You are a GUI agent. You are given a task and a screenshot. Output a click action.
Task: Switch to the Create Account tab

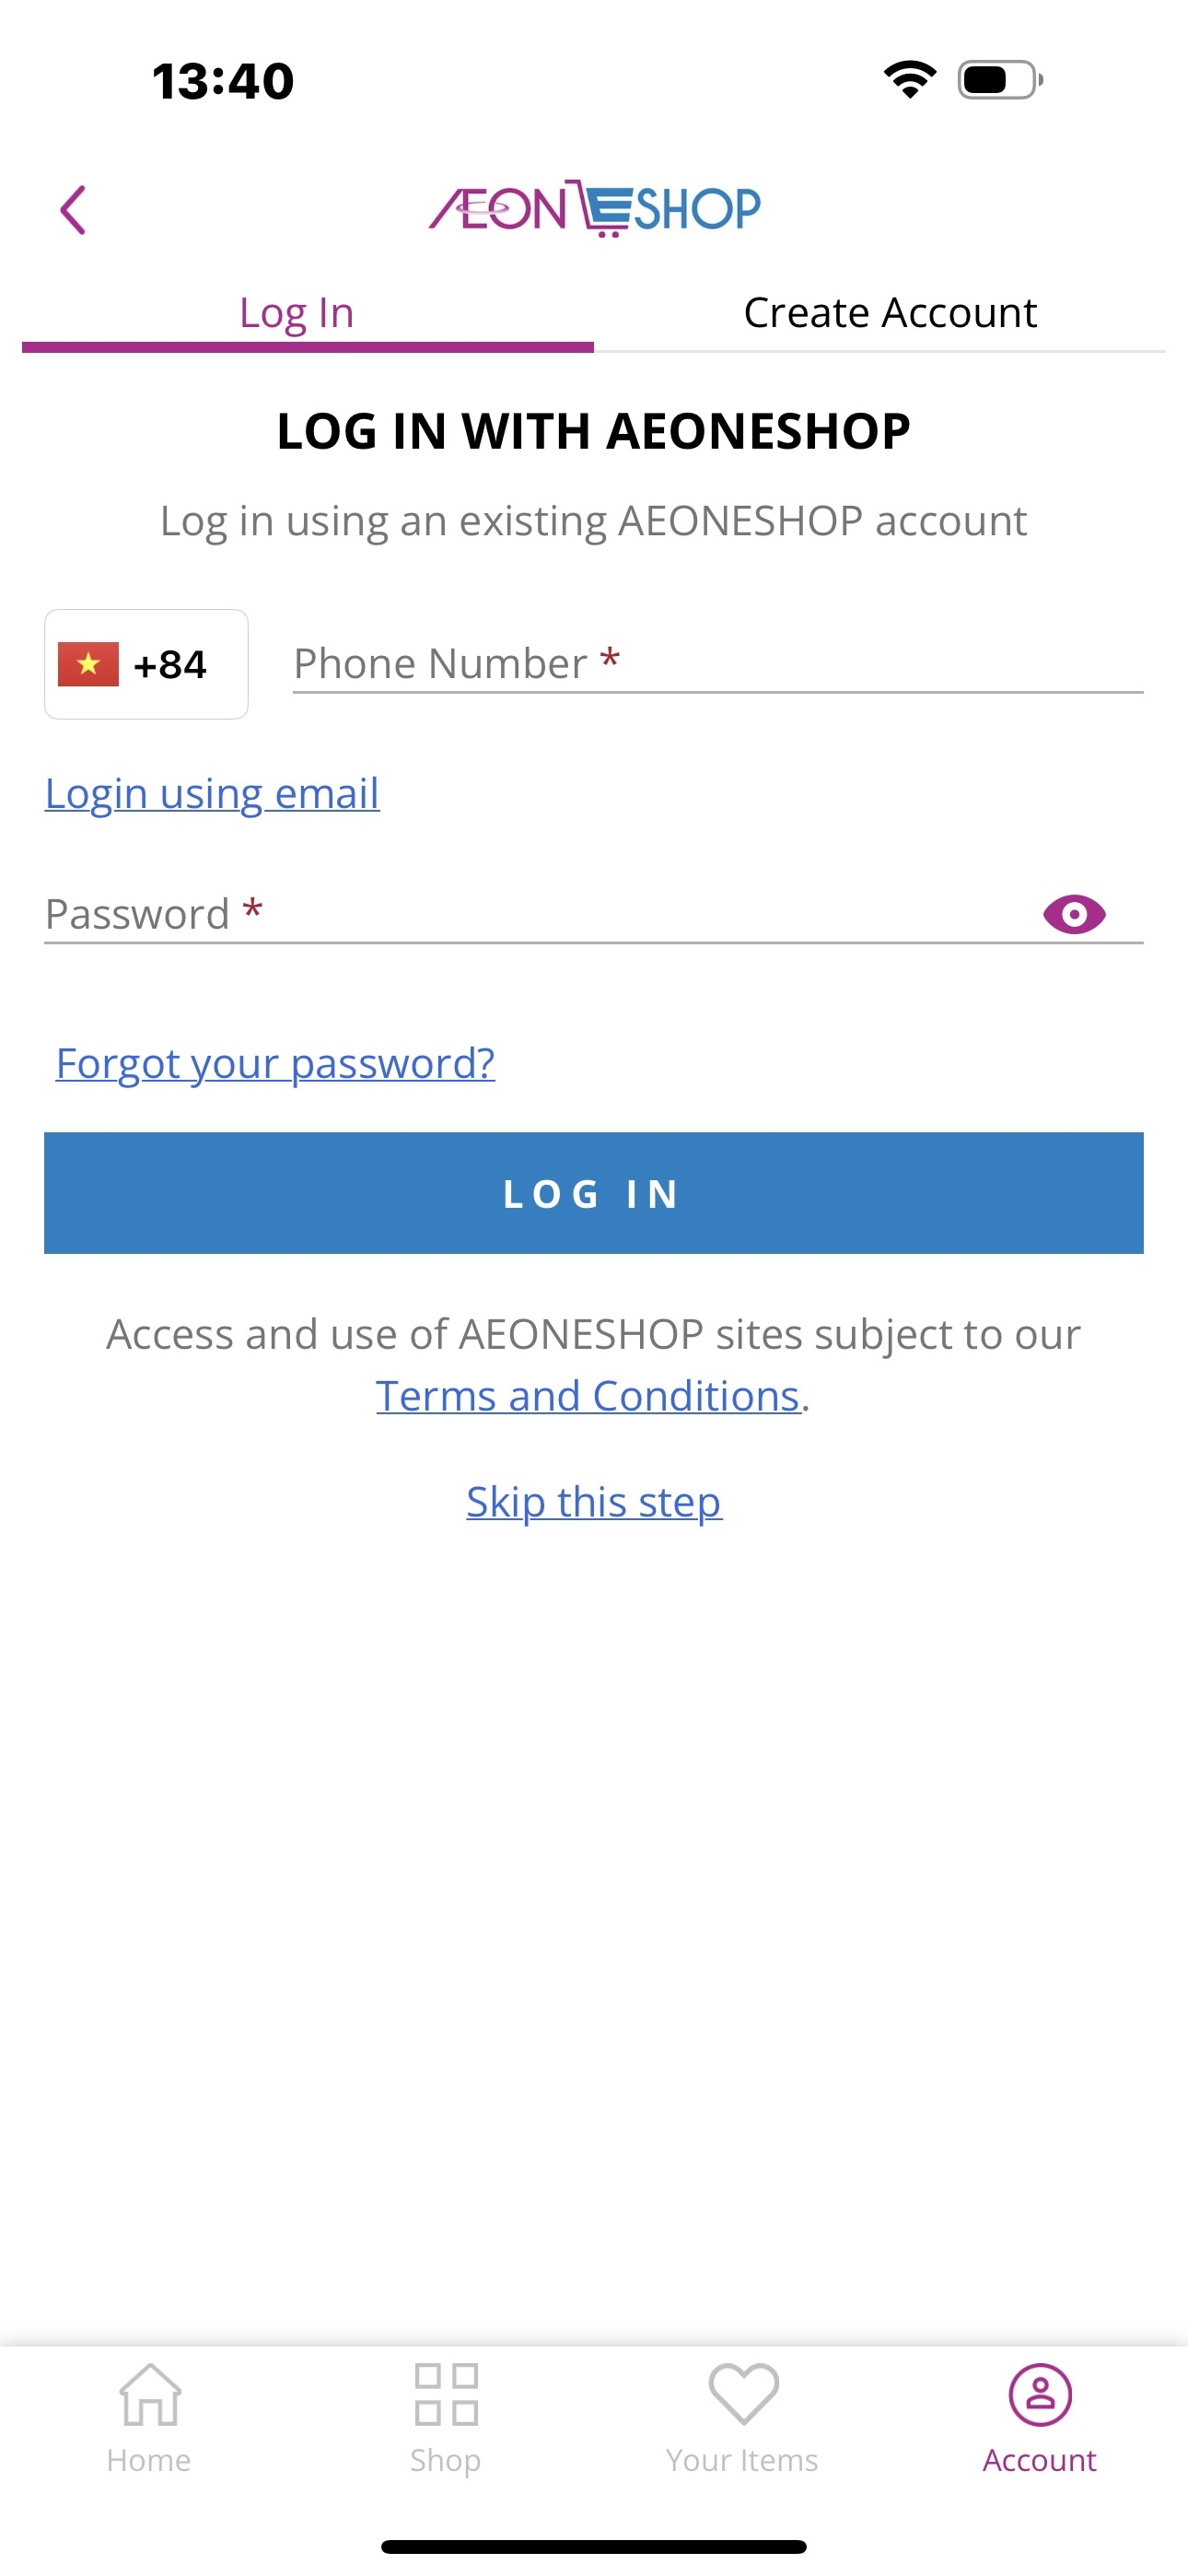pos(889,313)
